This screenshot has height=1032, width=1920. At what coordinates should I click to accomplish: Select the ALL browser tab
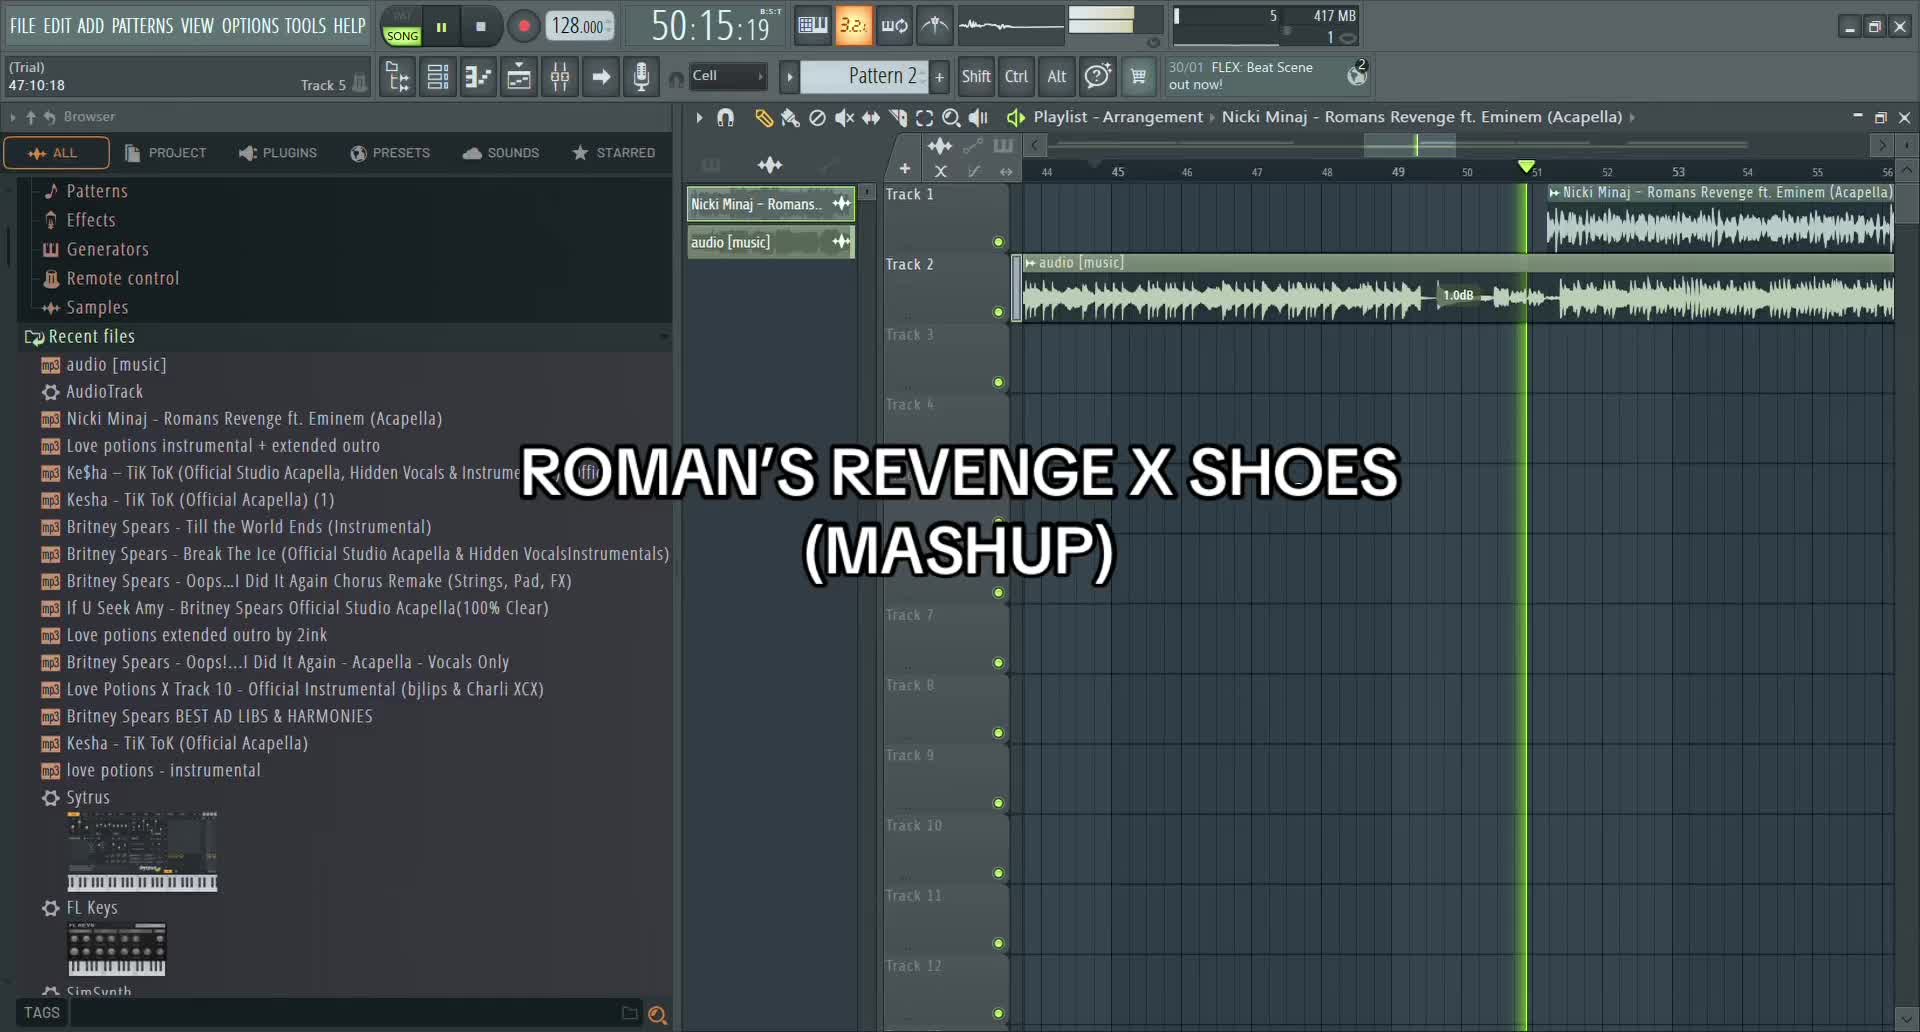pyautogui.click(x=56, y=153)
